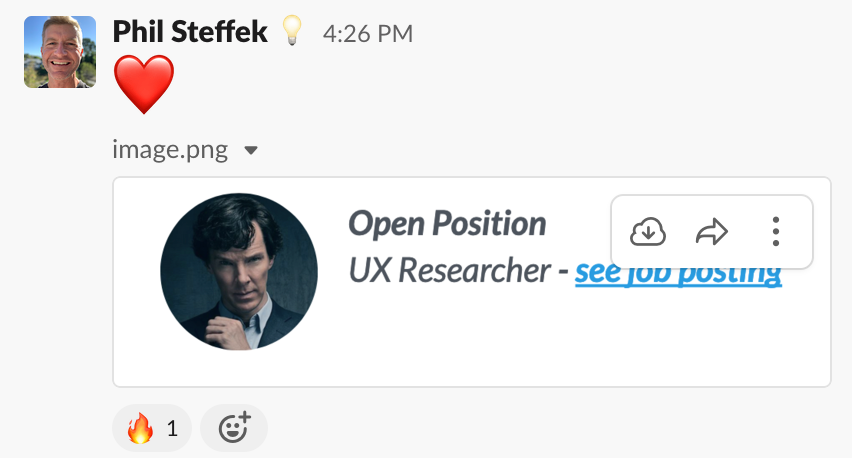The height and width of the screenshot is (458, 852).
Task: Click the fire reaction count 1
Action: pos(172,429)
